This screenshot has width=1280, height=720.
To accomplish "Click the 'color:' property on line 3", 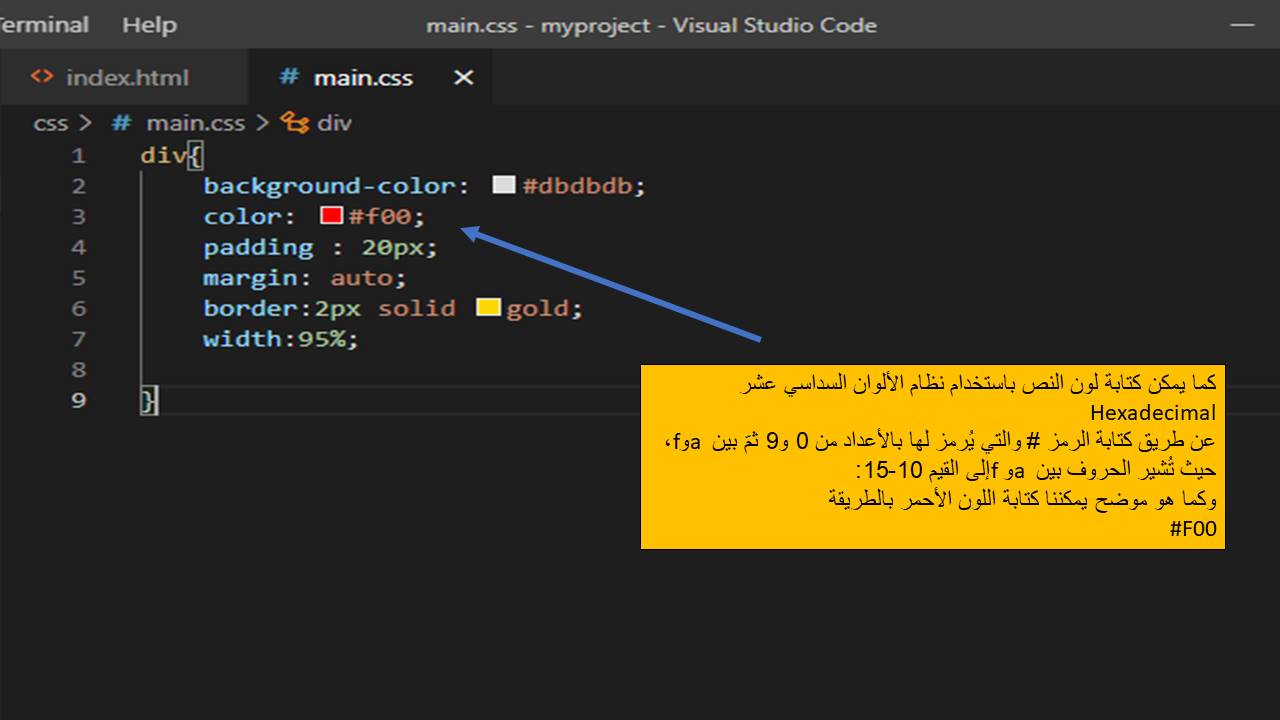I will click(x=250, y=216).
